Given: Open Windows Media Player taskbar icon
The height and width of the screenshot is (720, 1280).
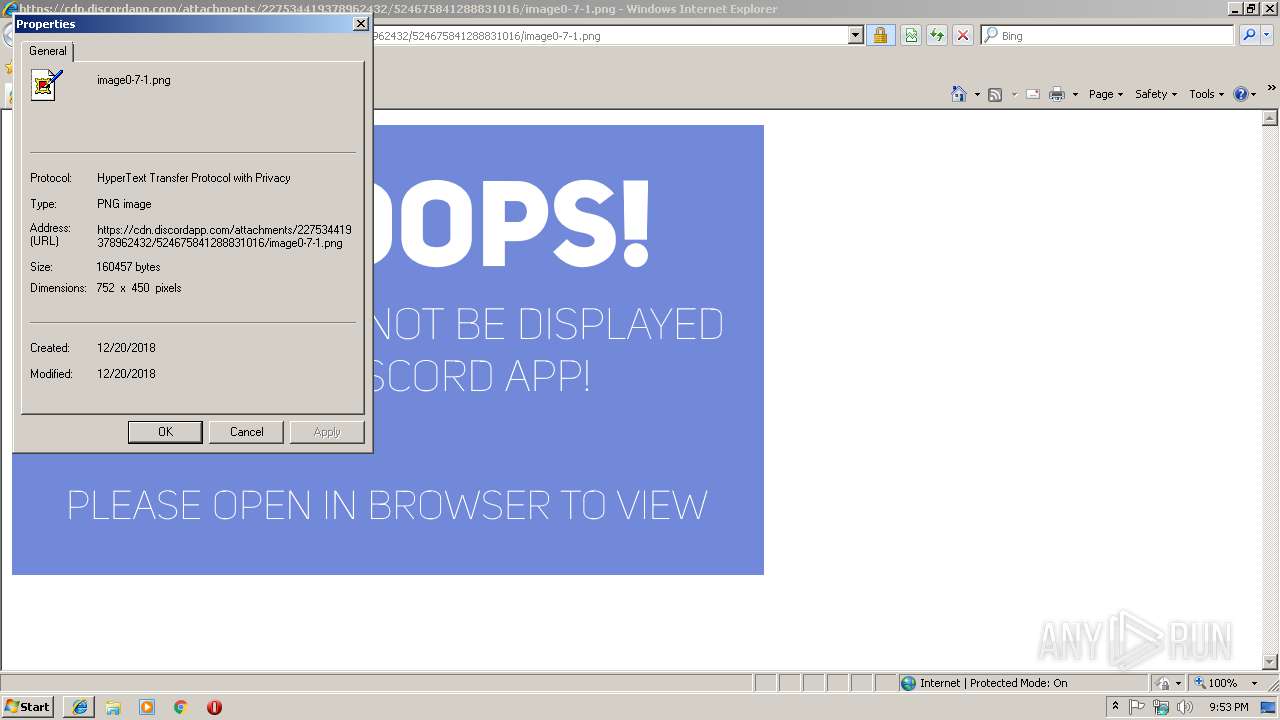Looking at the screenshot, I should pyautogui.click(x=147, y=707).
